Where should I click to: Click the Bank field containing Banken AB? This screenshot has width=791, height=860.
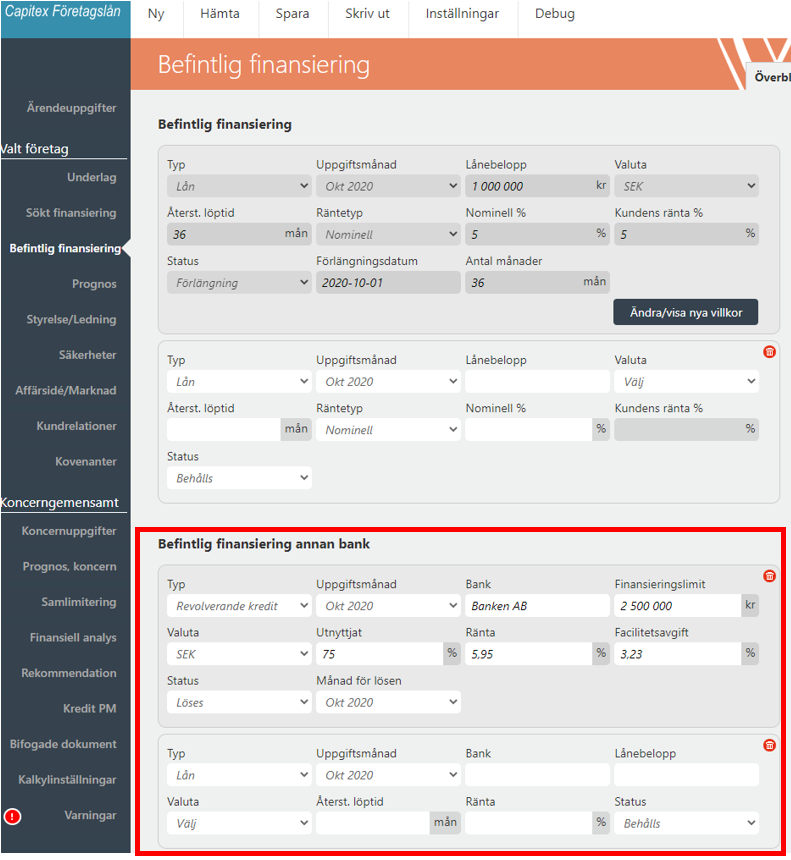pyautogui.click(x=537, y=606)
